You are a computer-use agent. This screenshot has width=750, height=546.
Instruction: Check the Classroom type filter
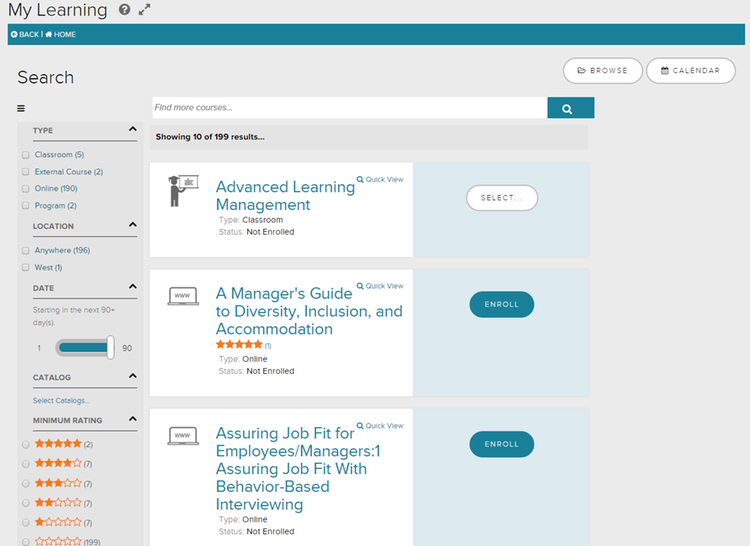point(25,155)
